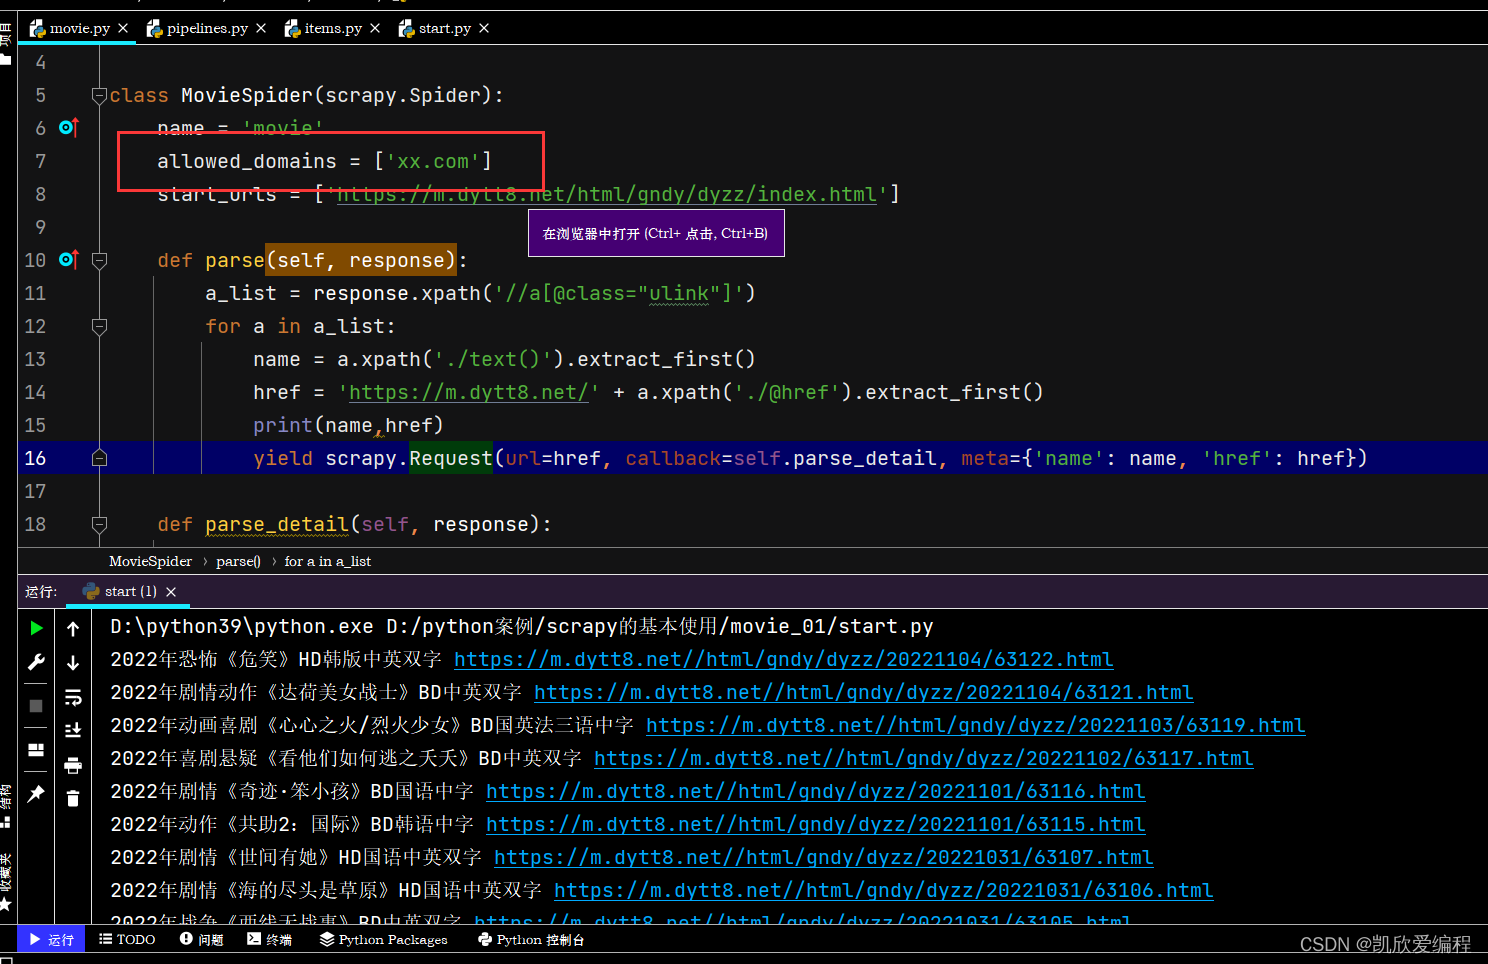The width and height of the screenshot is (1488, 964).
Task: Collapse the MovieSpider class fold arrow
Action: 98,95
